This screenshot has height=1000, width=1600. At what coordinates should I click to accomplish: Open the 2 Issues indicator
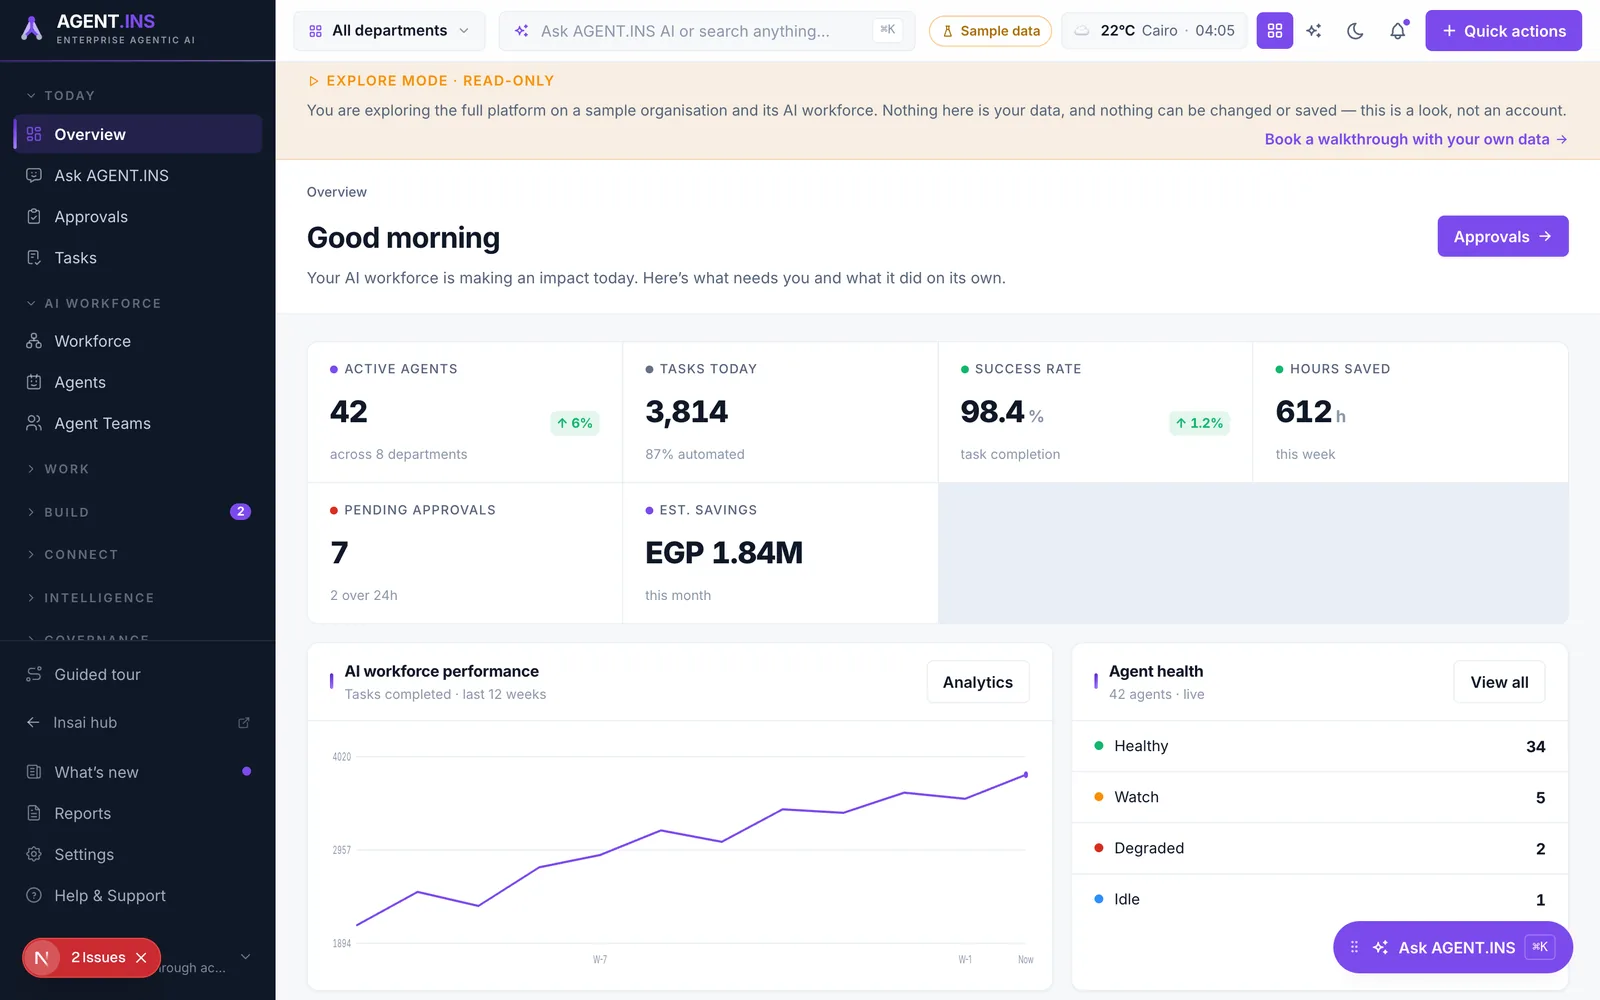pyautogui.click(x=97, y=958)
